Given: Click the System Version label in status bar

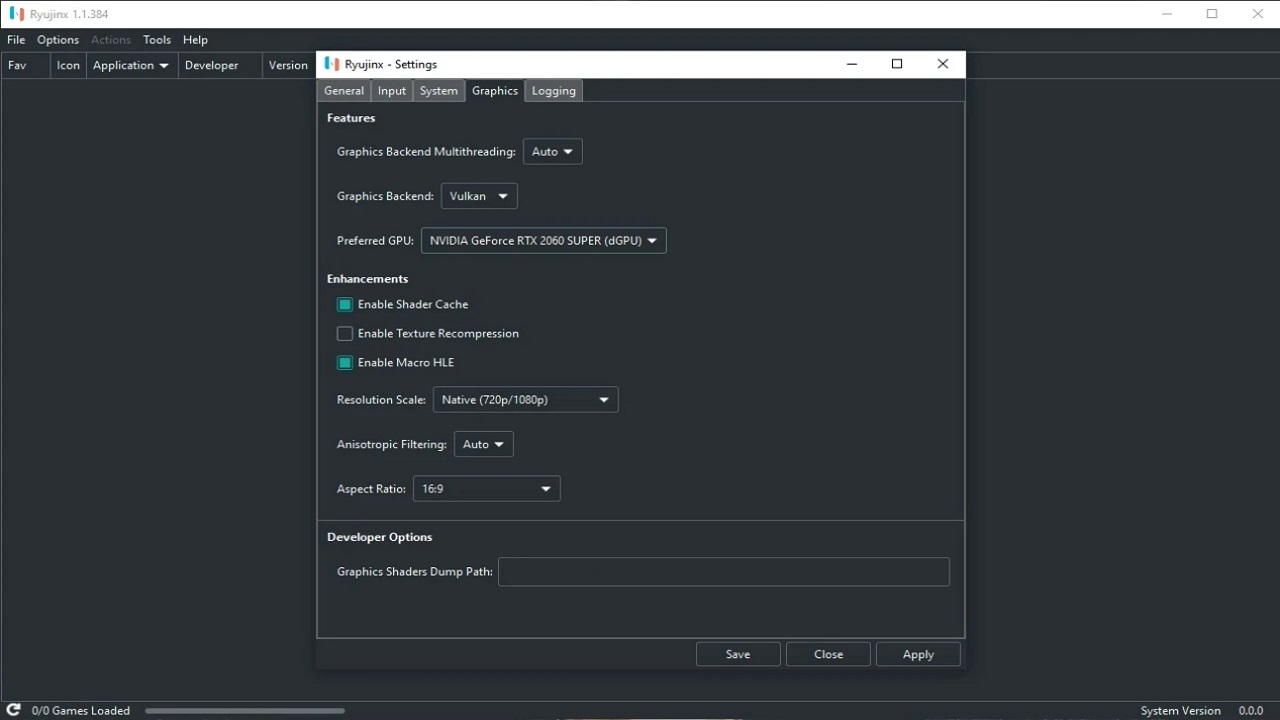Looking at the screenshot, I should coord(1181,711).
